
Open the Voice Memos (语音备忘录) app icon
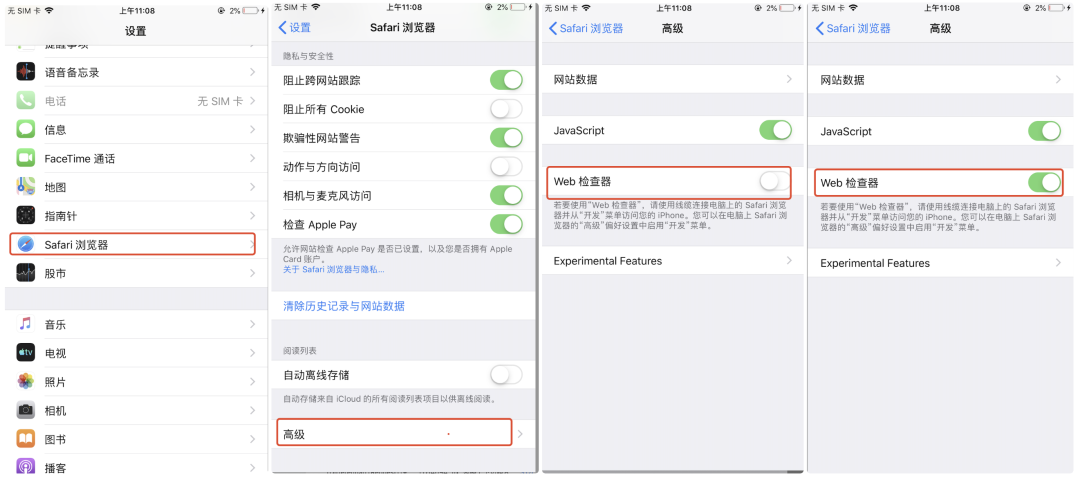click(26, 72)
